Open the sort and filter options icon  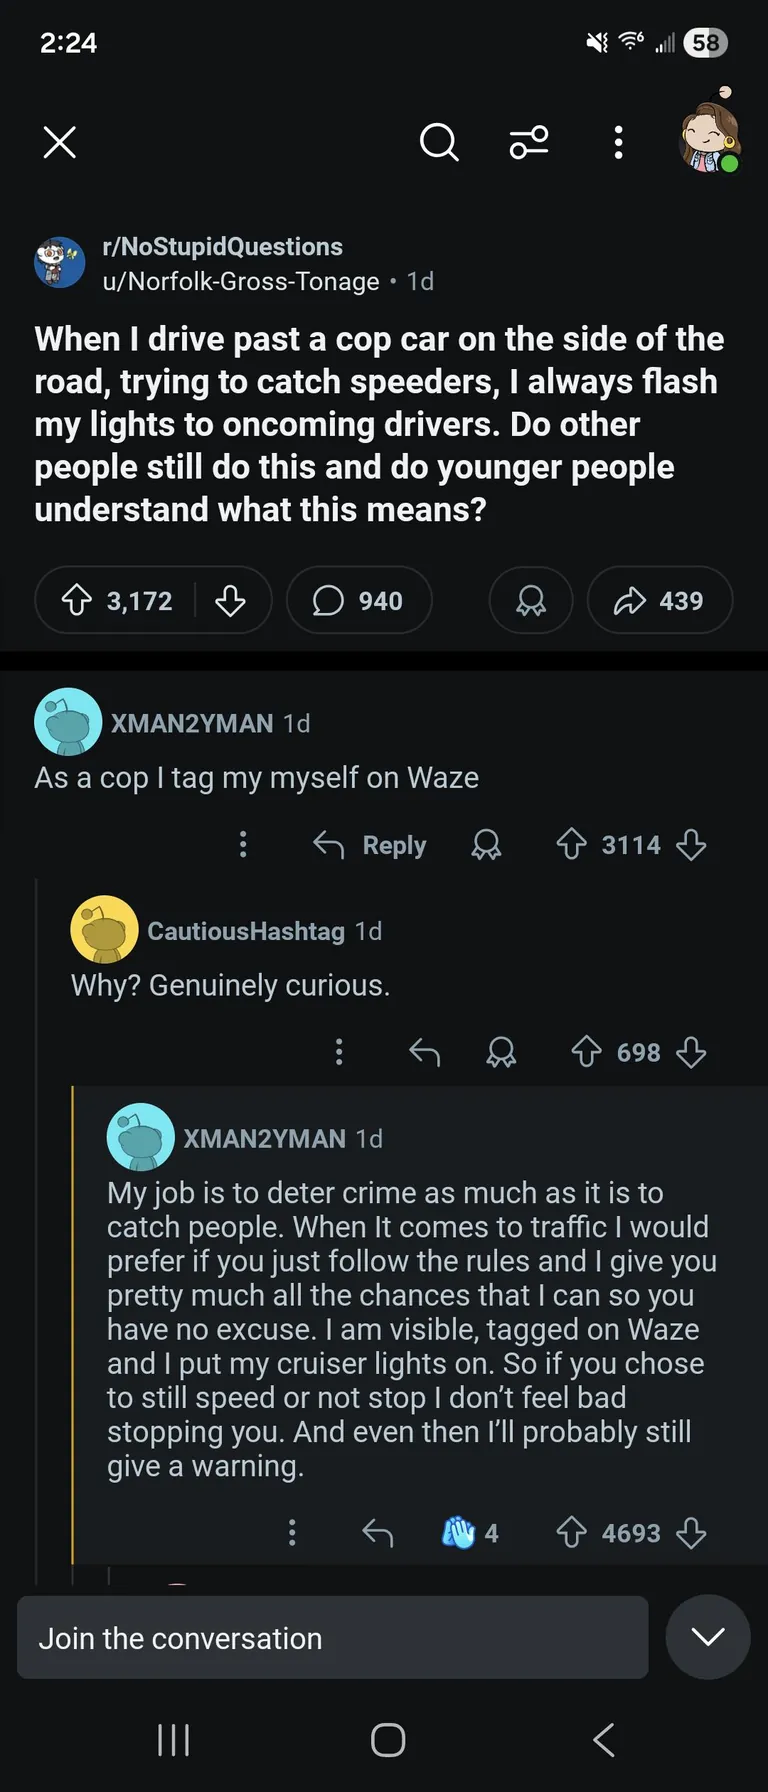pyautogui.click(x=529, y=143)
